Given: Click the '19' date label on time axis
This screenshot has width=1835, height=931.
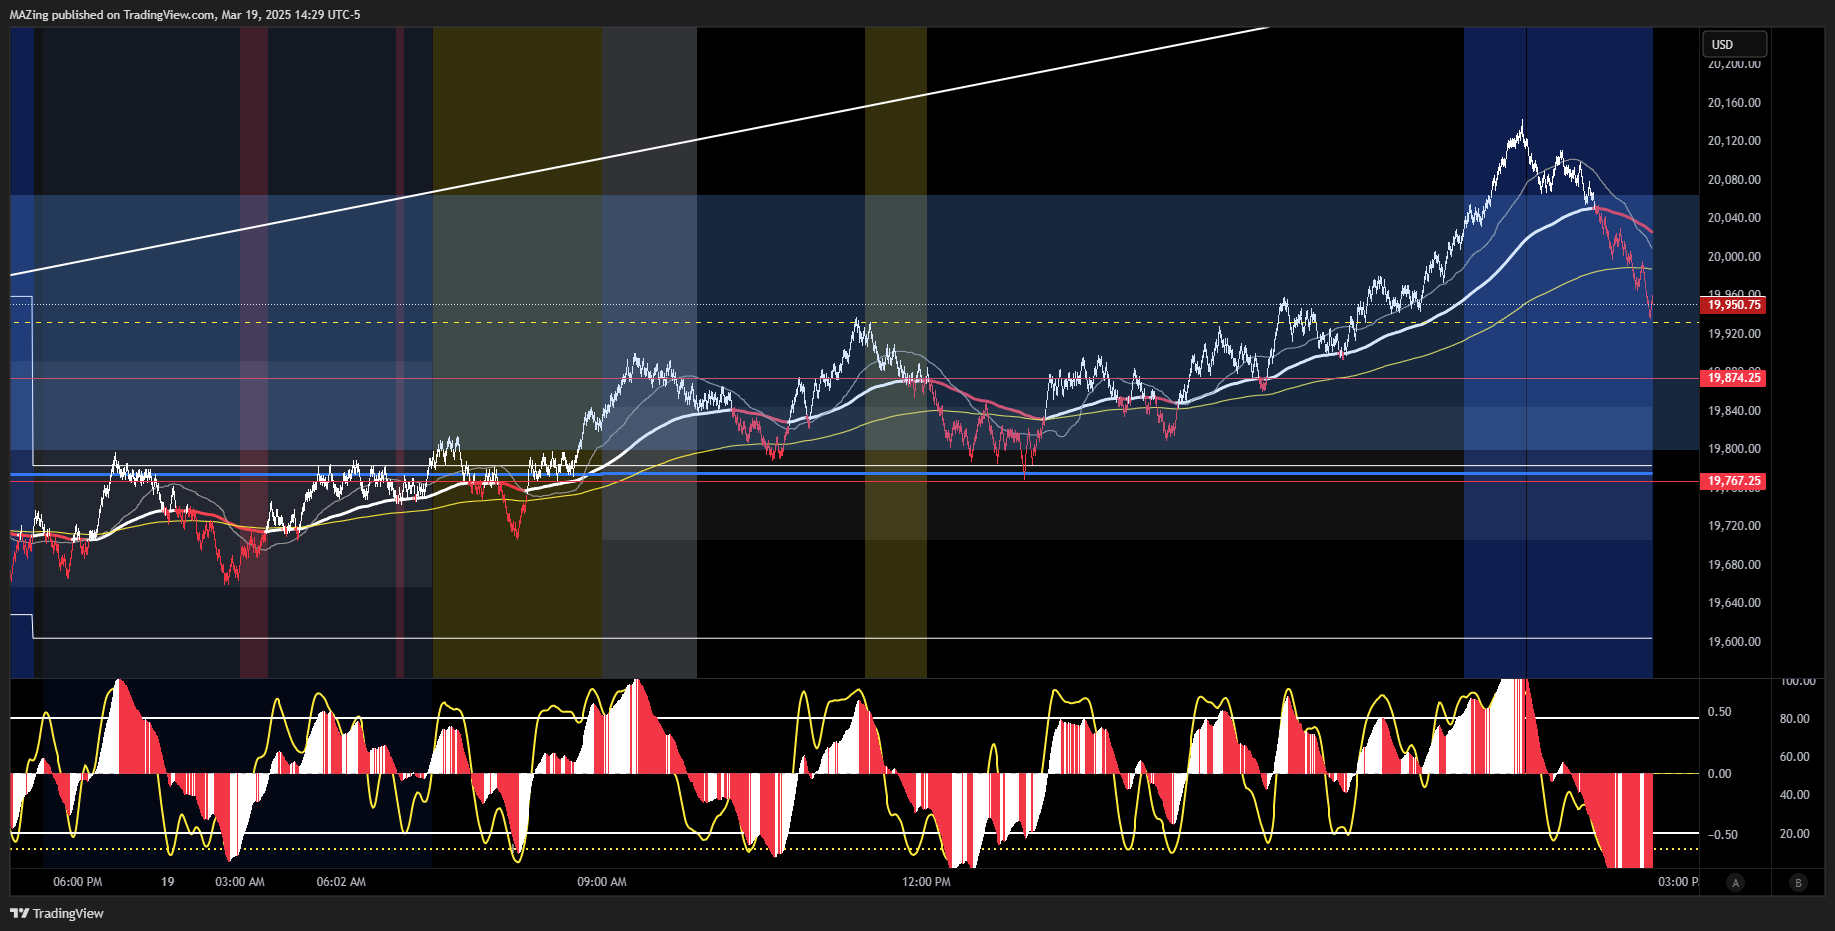Looking at the screenshot, I should click(168, 882).
